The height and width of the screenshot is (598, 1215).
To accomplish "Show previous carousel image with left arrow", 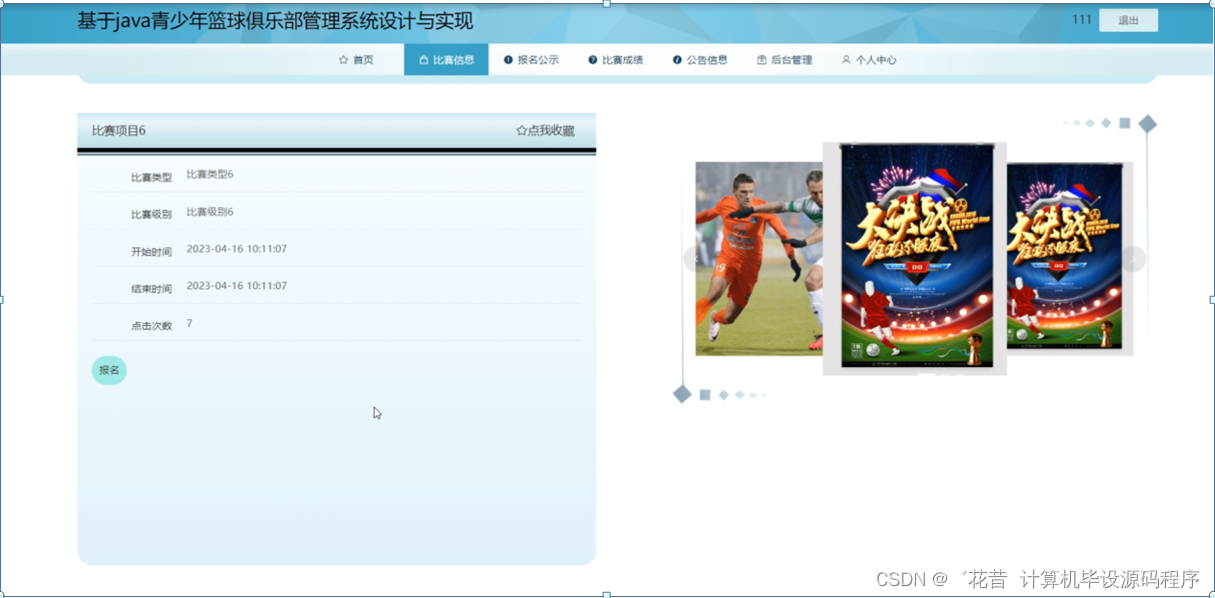I will click(x=694, y=259).
